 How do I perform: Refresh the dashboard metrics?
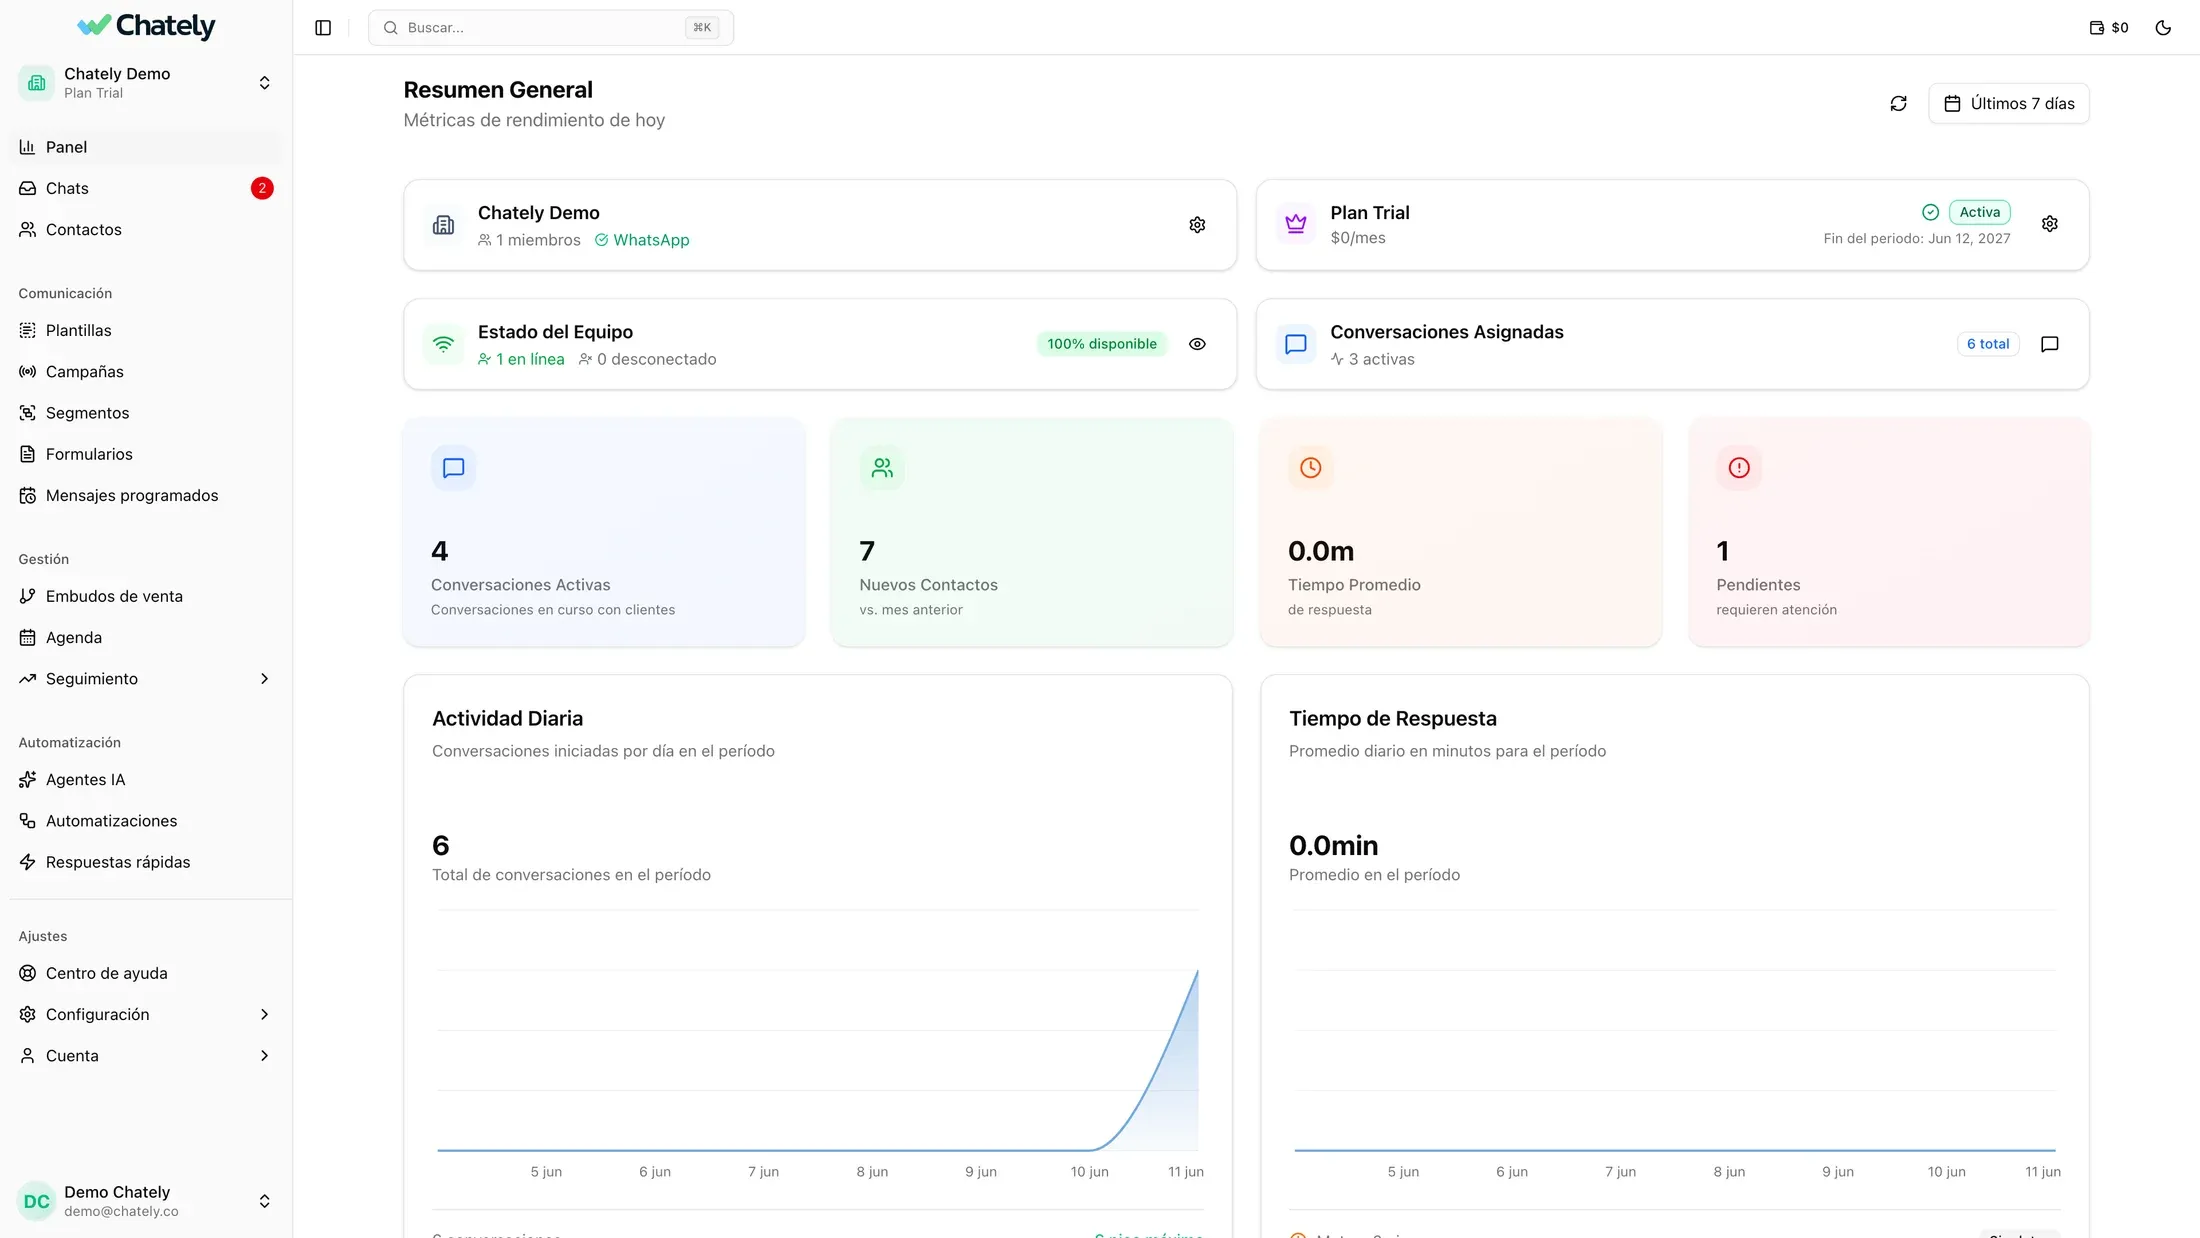click(x=1898, y=104)
